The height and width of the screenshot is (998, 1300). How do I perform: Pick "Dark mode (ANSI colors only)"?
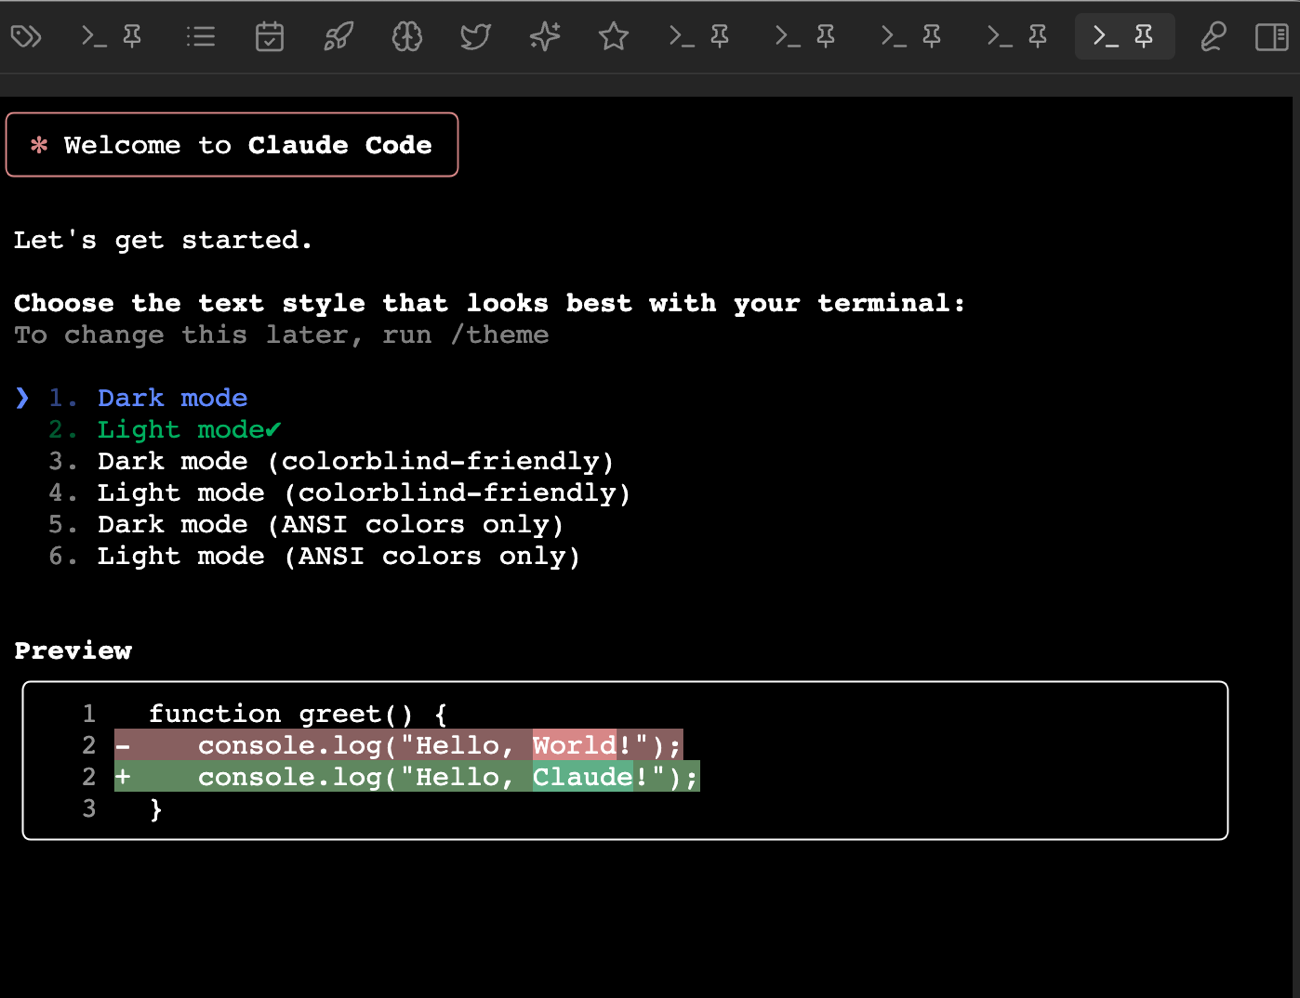[330, 525]
